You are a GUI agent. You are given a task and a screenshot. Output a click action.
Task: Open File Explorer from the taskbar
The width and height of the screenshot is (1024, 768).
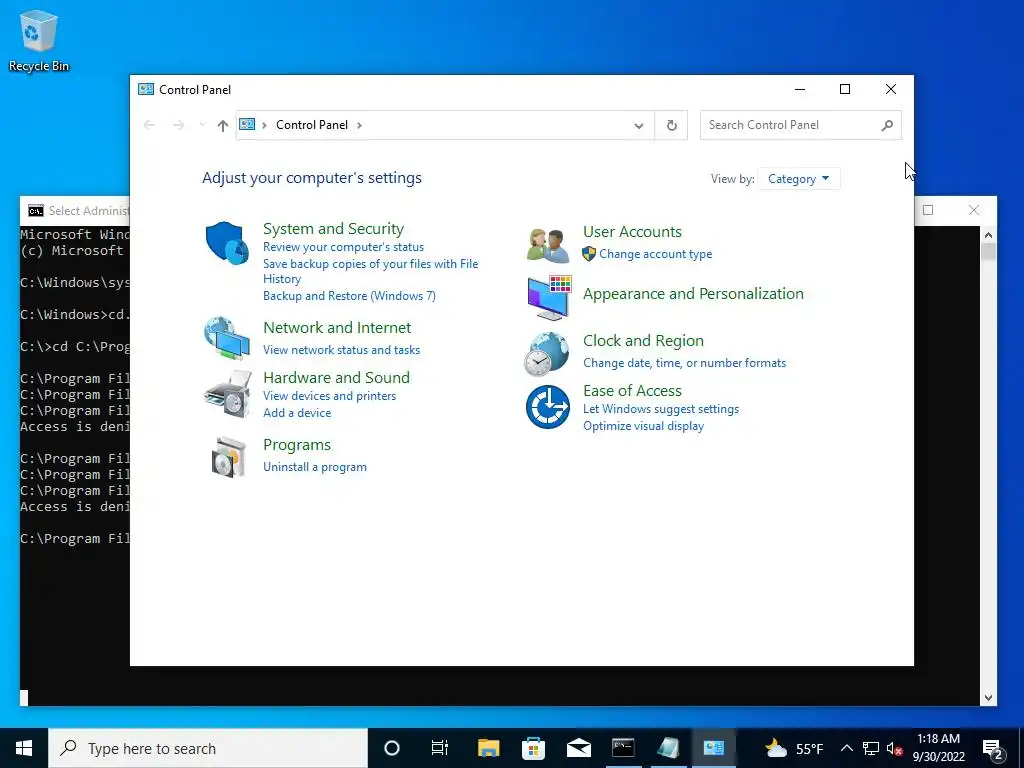[x=488, y=748]
